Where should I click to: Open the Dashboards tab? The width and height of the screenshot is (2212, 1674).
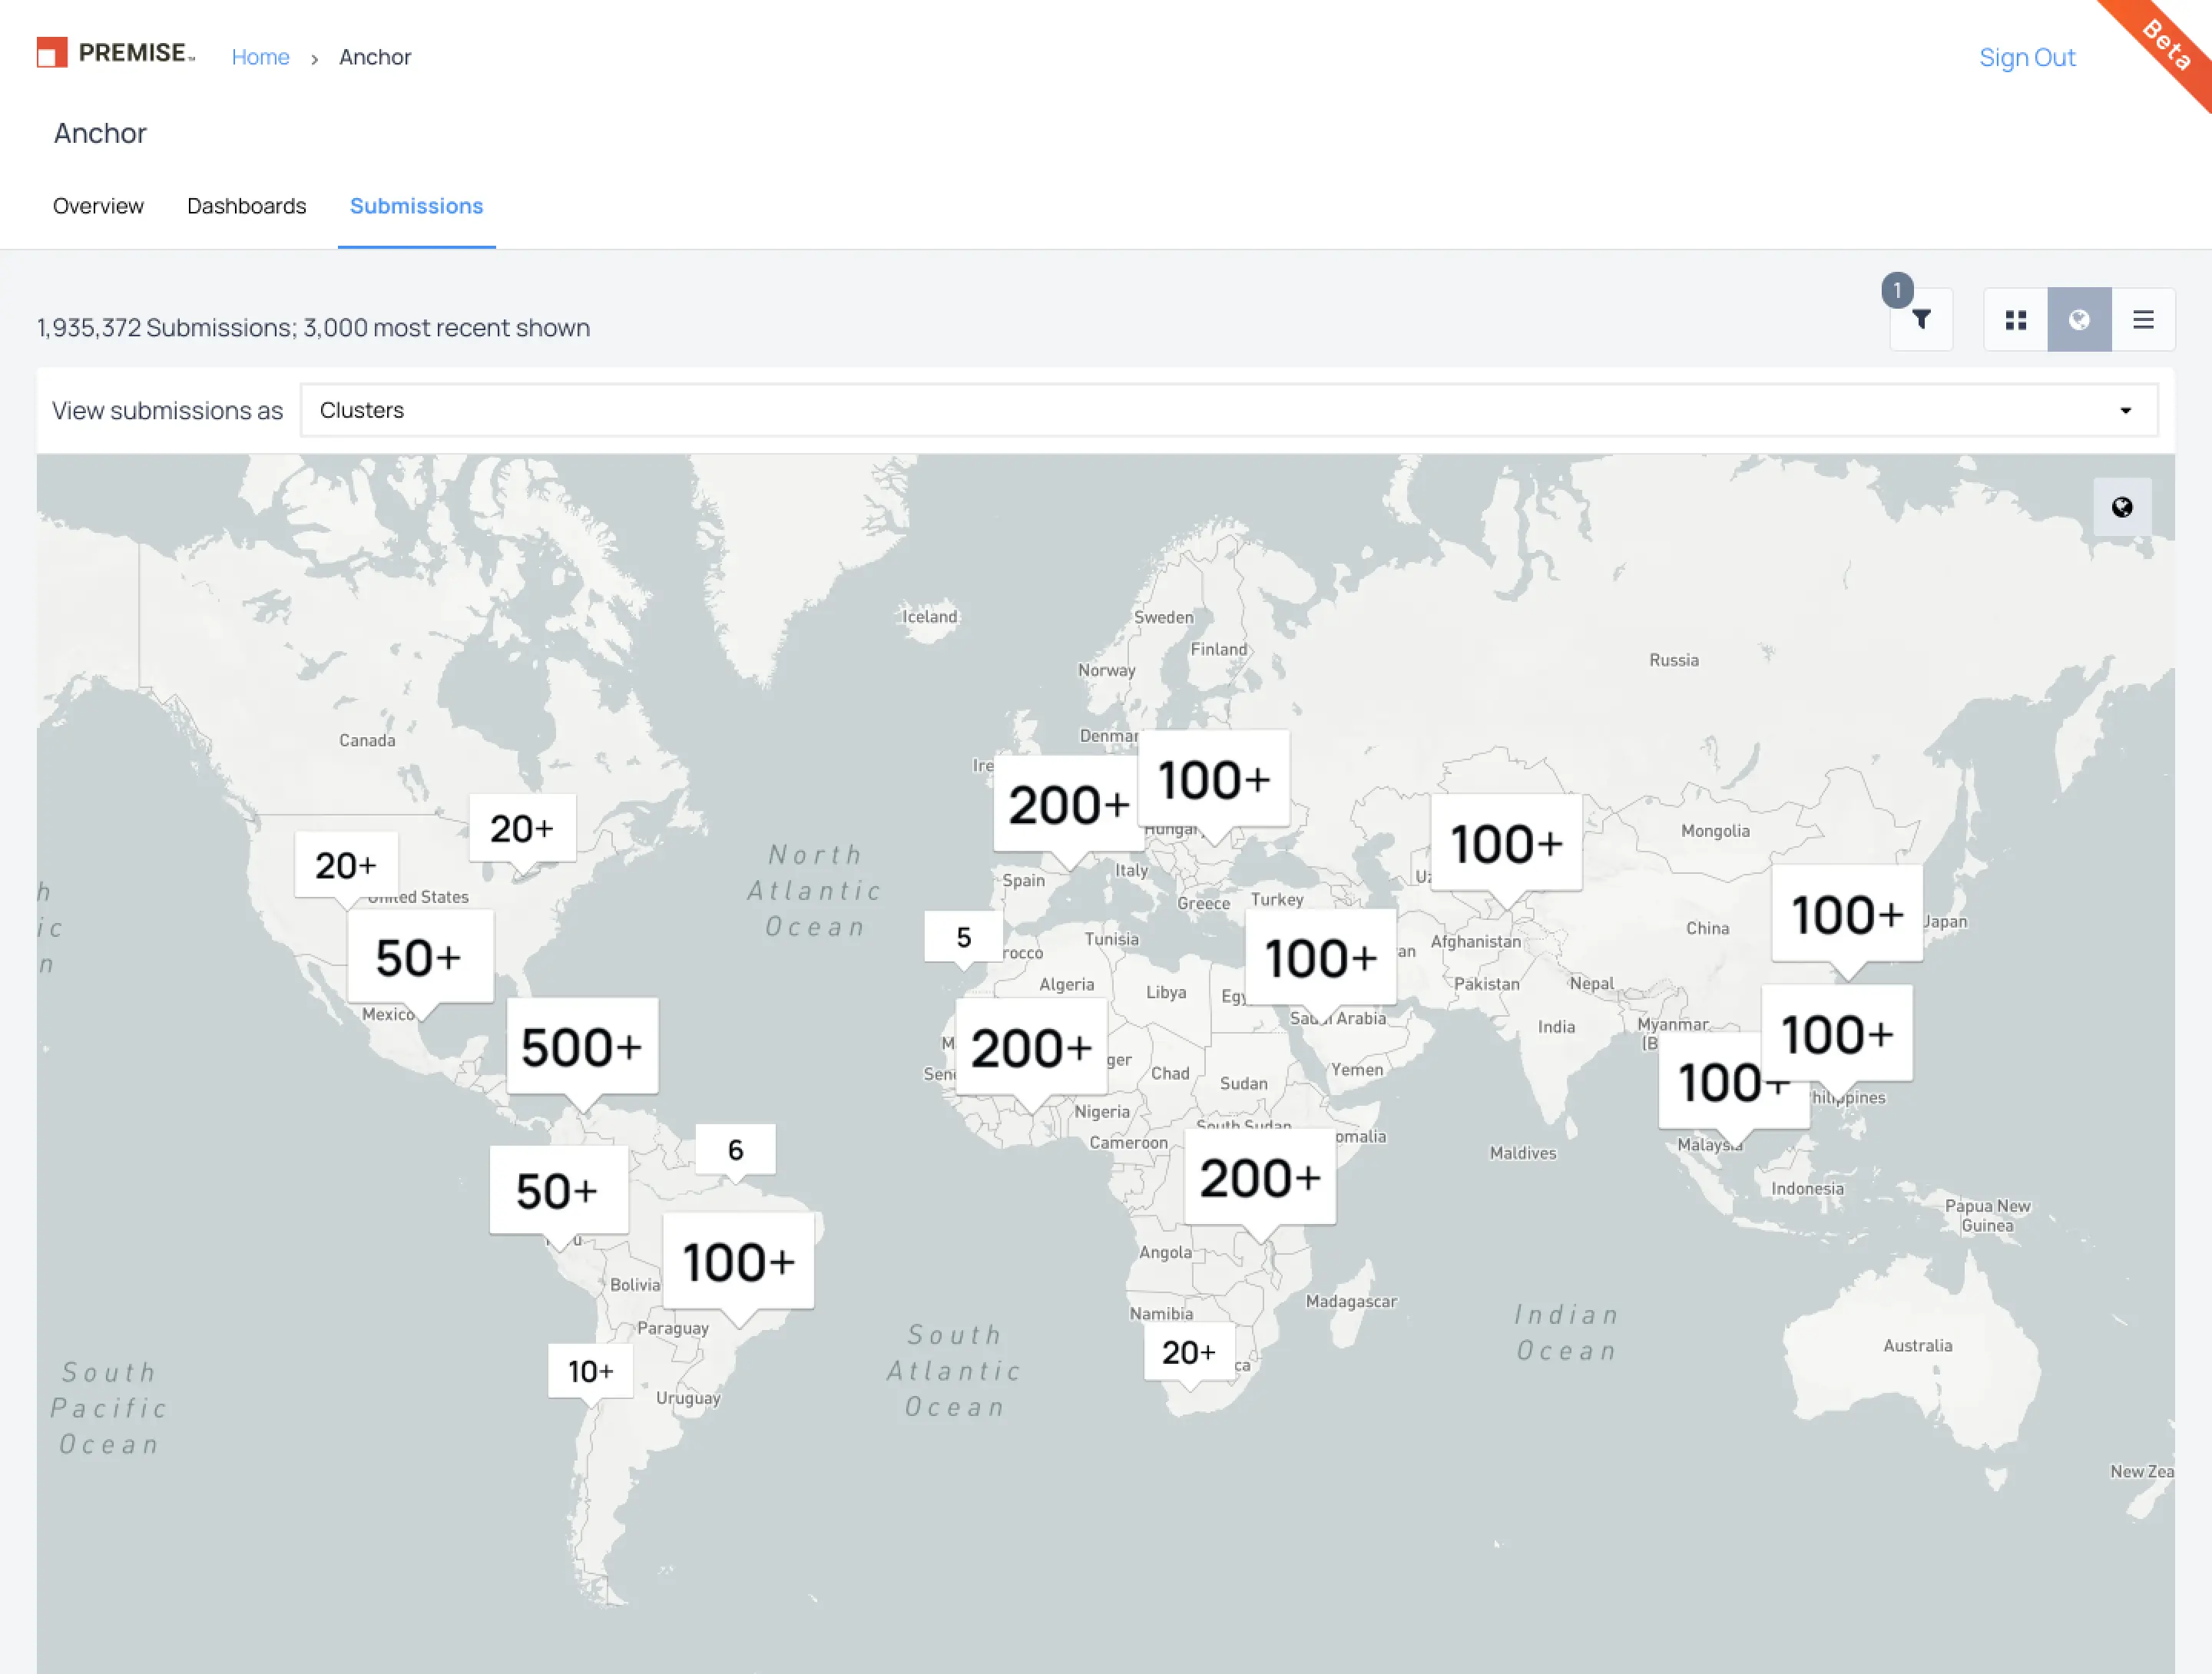[x=246, y=206]
